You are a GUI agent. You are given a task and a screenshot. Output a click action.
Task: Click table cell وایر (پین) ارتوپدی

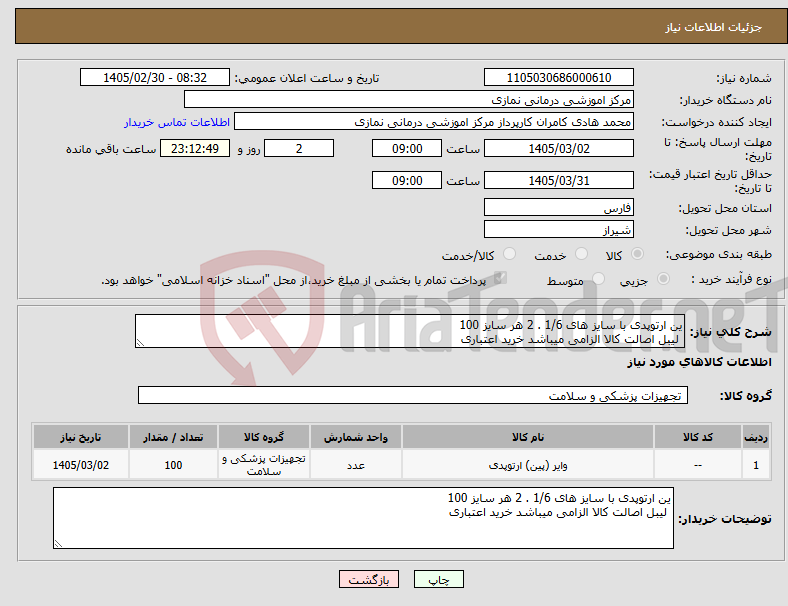tap(528, 465)
